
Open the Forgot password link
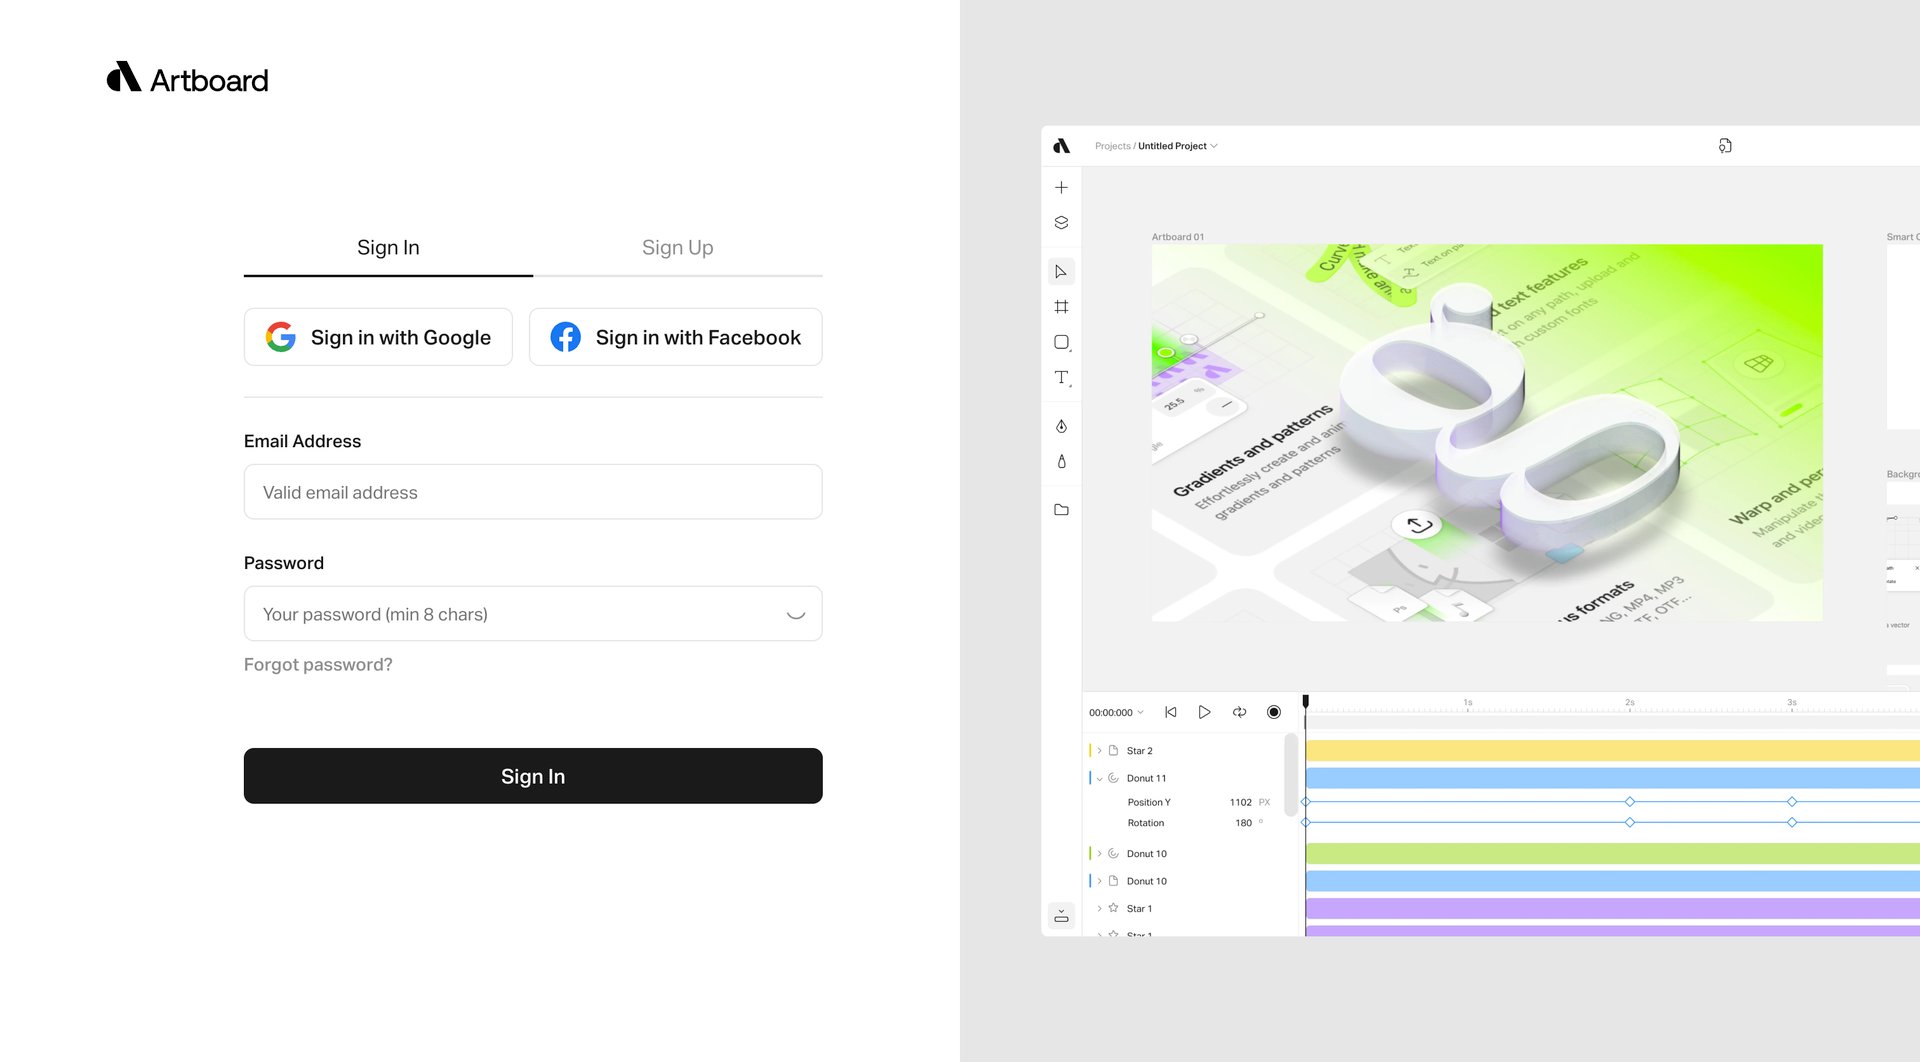[318, 665]
